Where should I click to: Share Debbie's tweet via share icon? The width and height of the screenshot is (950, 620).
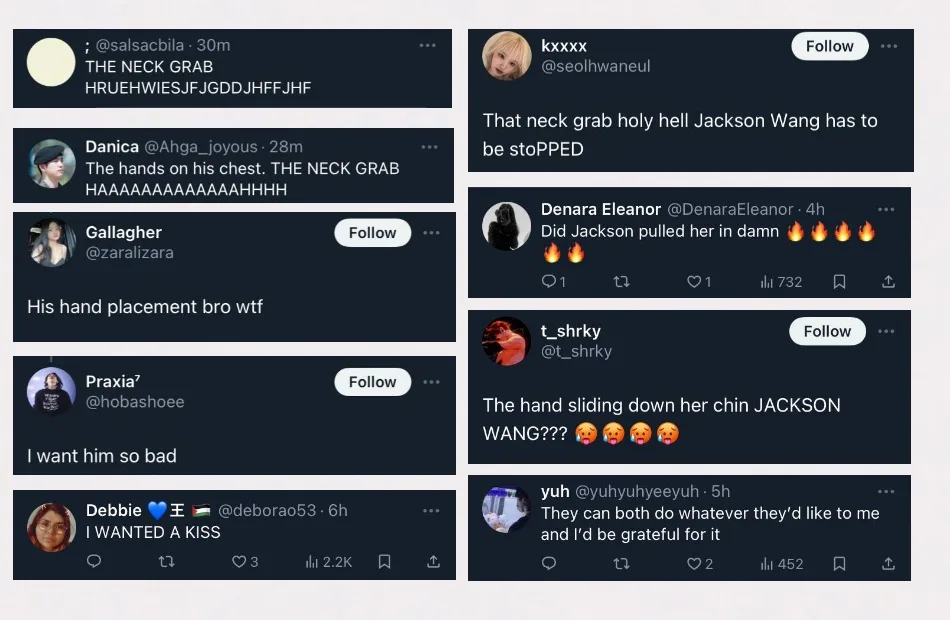[433, 562]
